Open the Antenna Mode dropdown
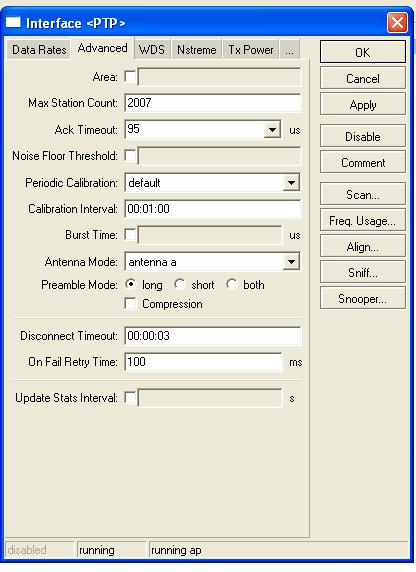Image resolution: width=416 pixels, height=572 pixels. coord(291,261)
